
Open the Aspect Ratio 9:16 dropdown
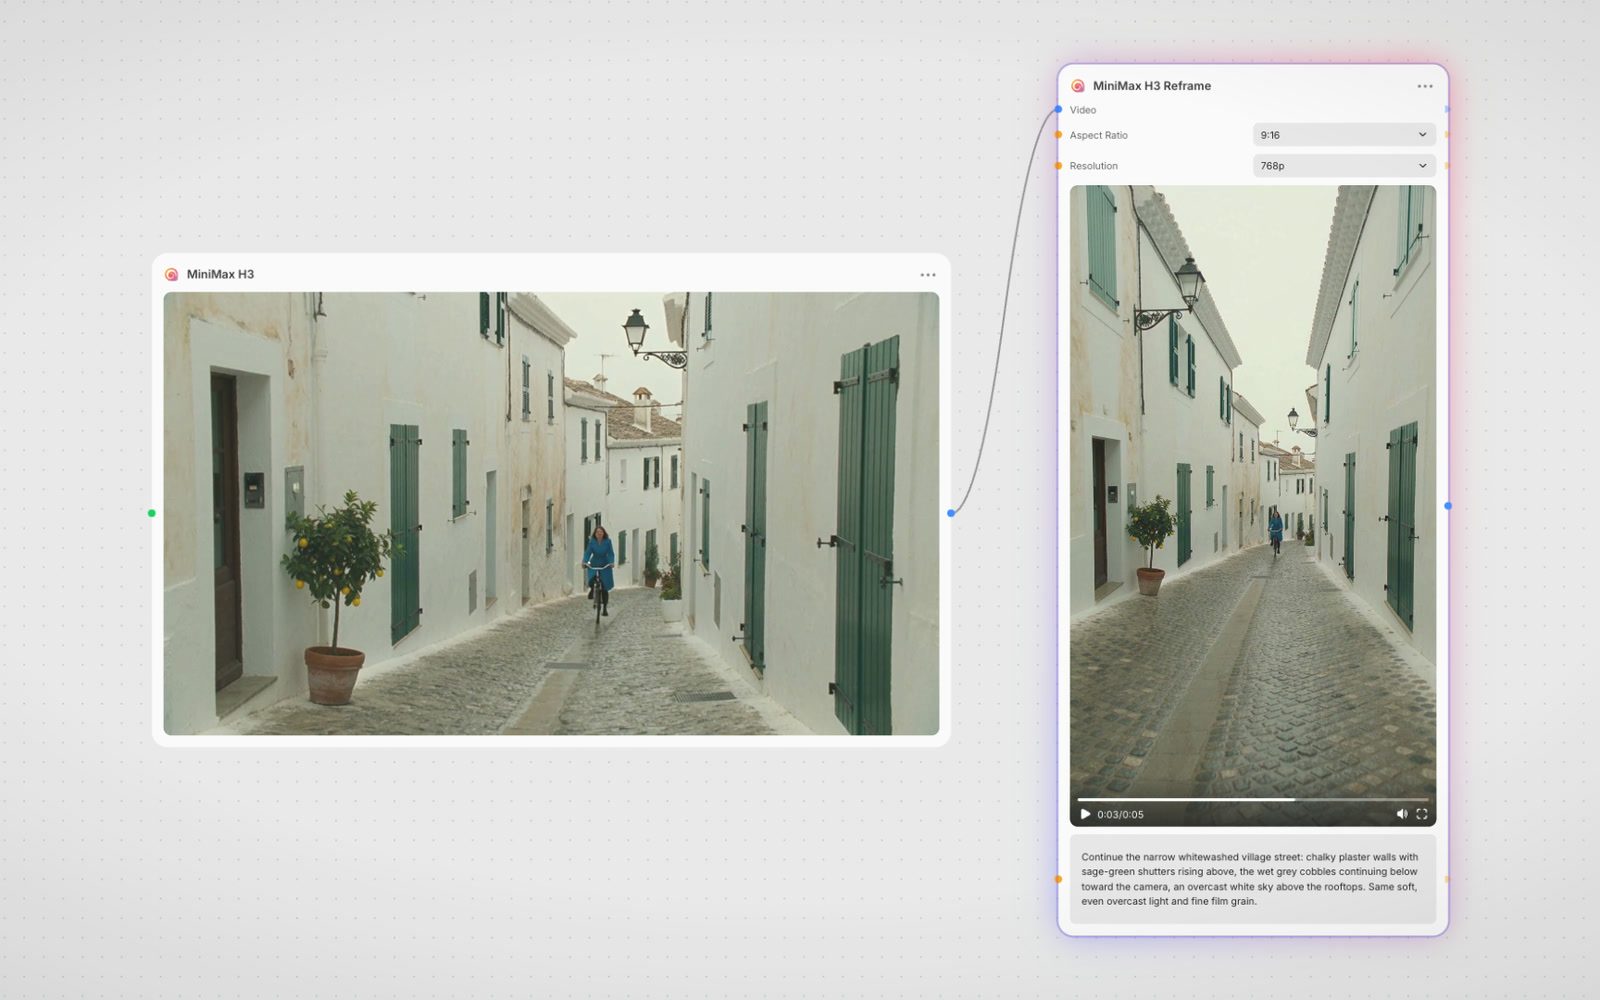pos(1344,135)
